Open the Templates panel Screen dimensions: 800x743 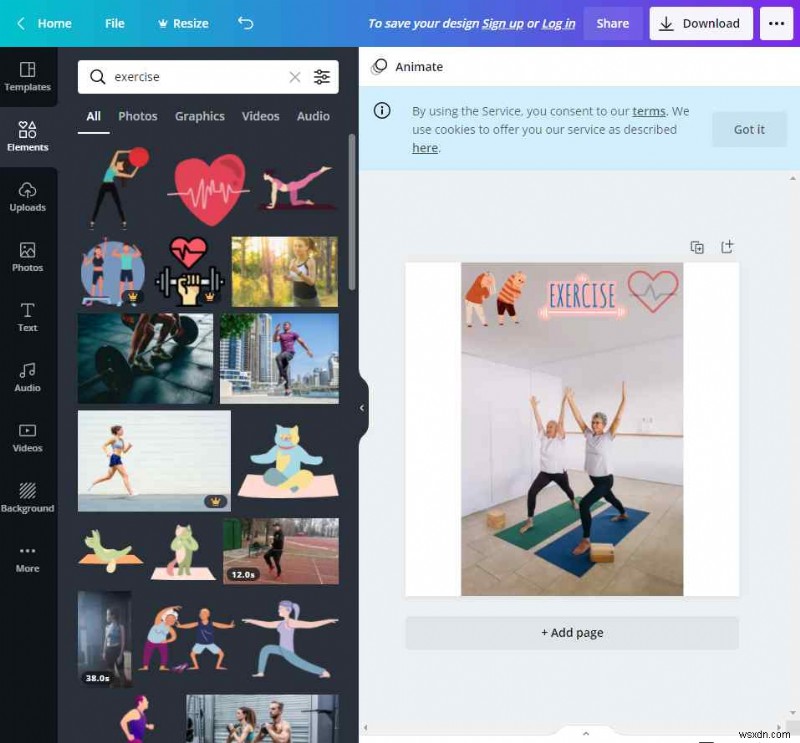tap(28, 77)
